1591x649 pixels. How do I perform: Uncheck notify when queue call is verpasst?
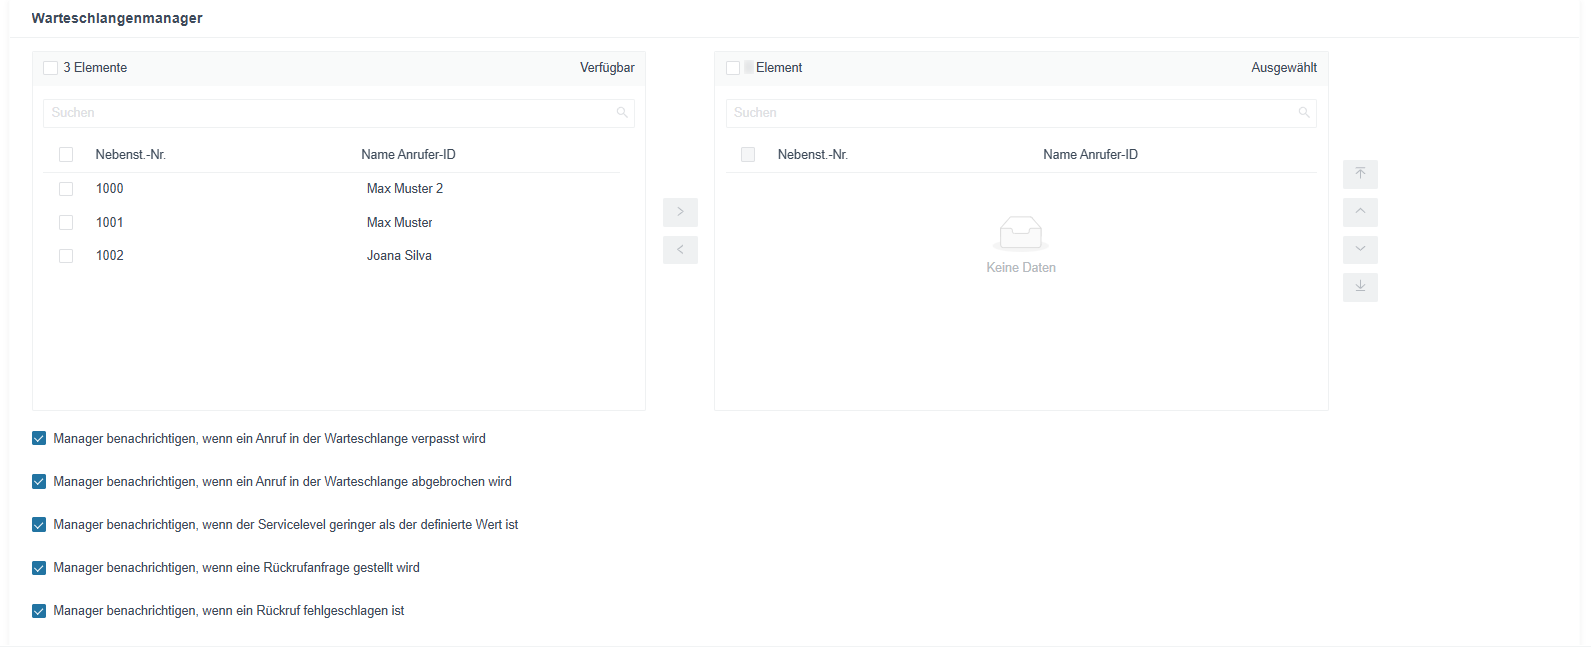39,439
